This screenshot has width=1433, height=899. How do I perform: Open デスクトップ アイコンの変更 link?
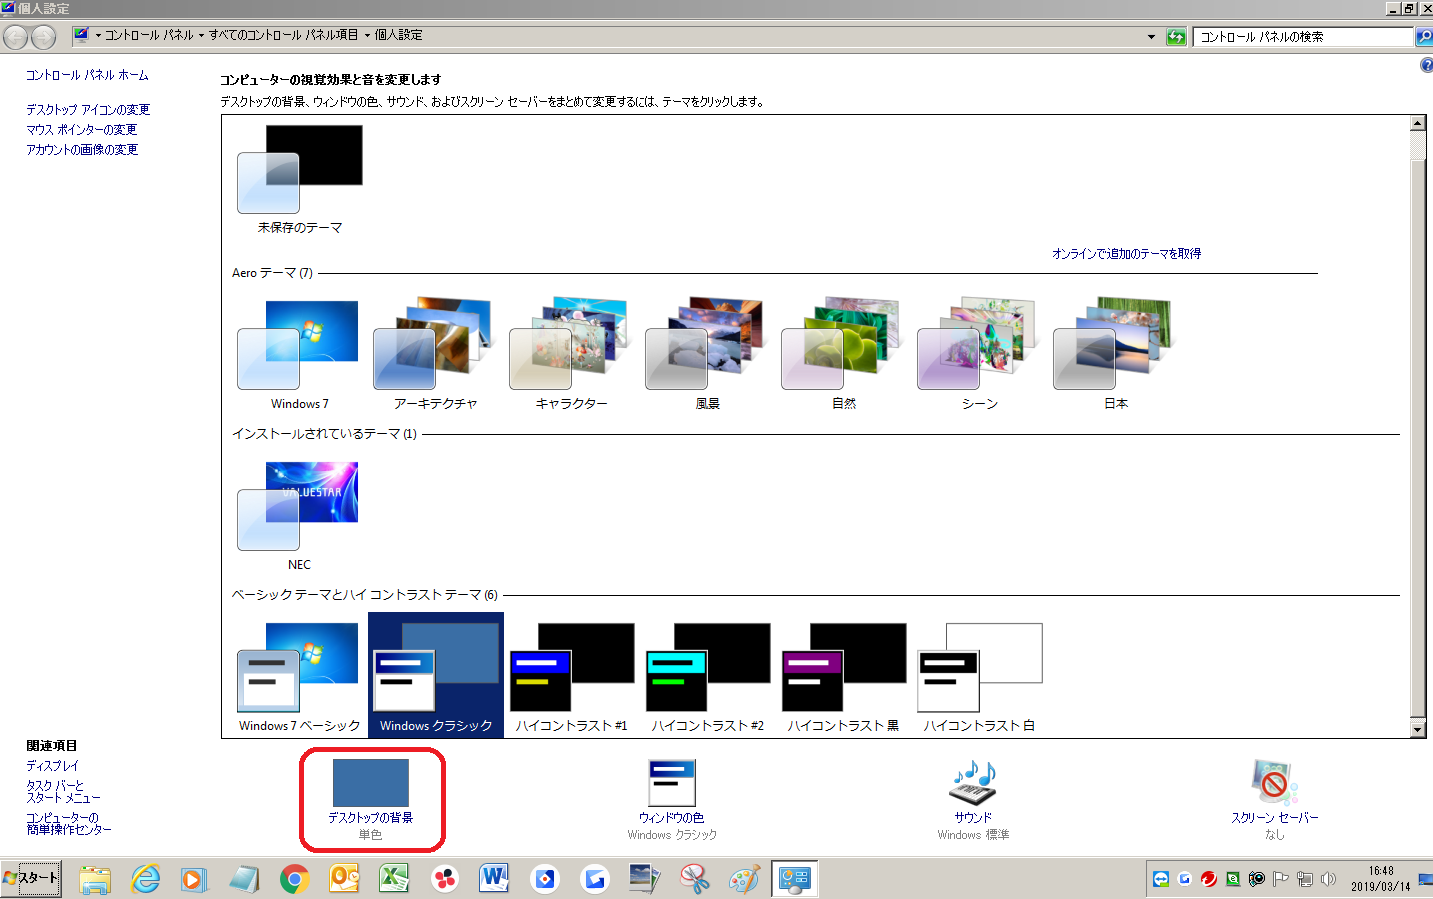coord(88,110)
